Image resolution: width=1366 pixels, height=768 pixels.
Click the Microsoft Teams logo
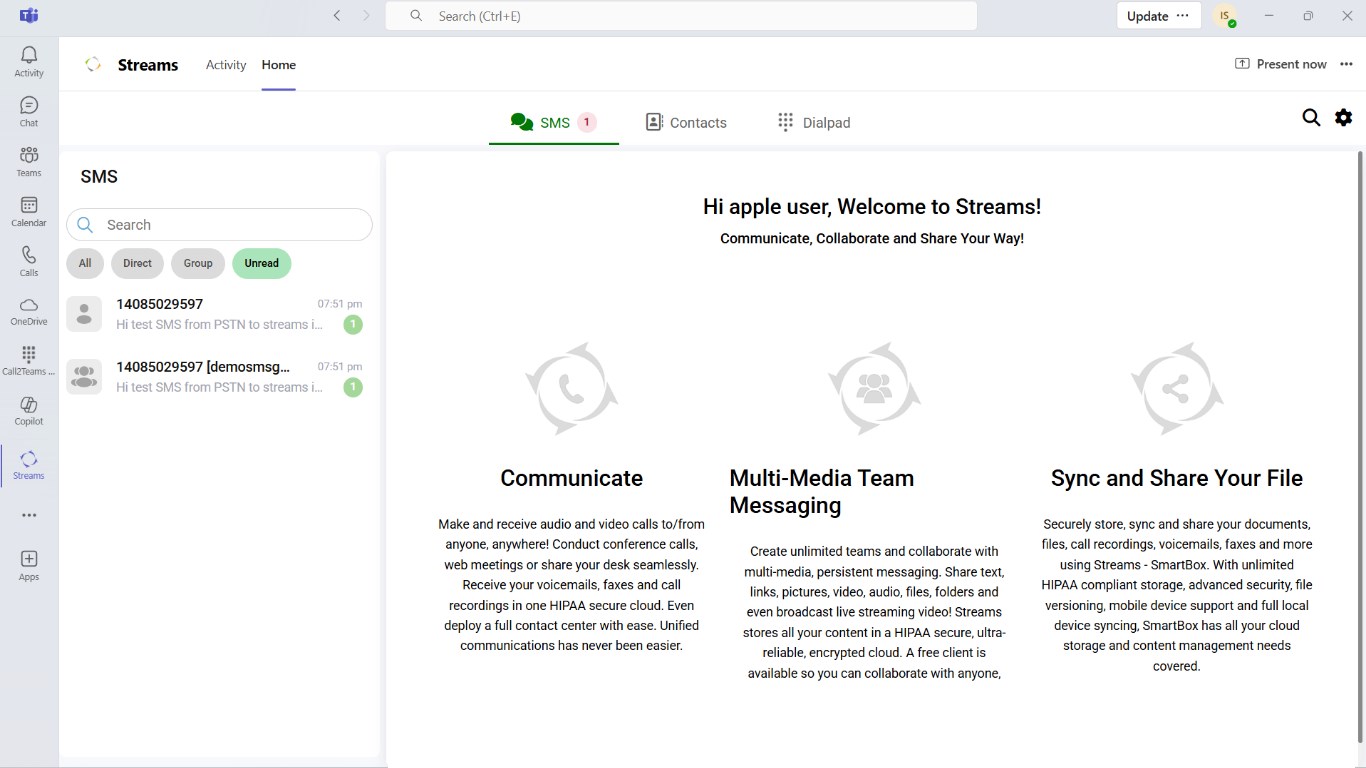(29, 16)
